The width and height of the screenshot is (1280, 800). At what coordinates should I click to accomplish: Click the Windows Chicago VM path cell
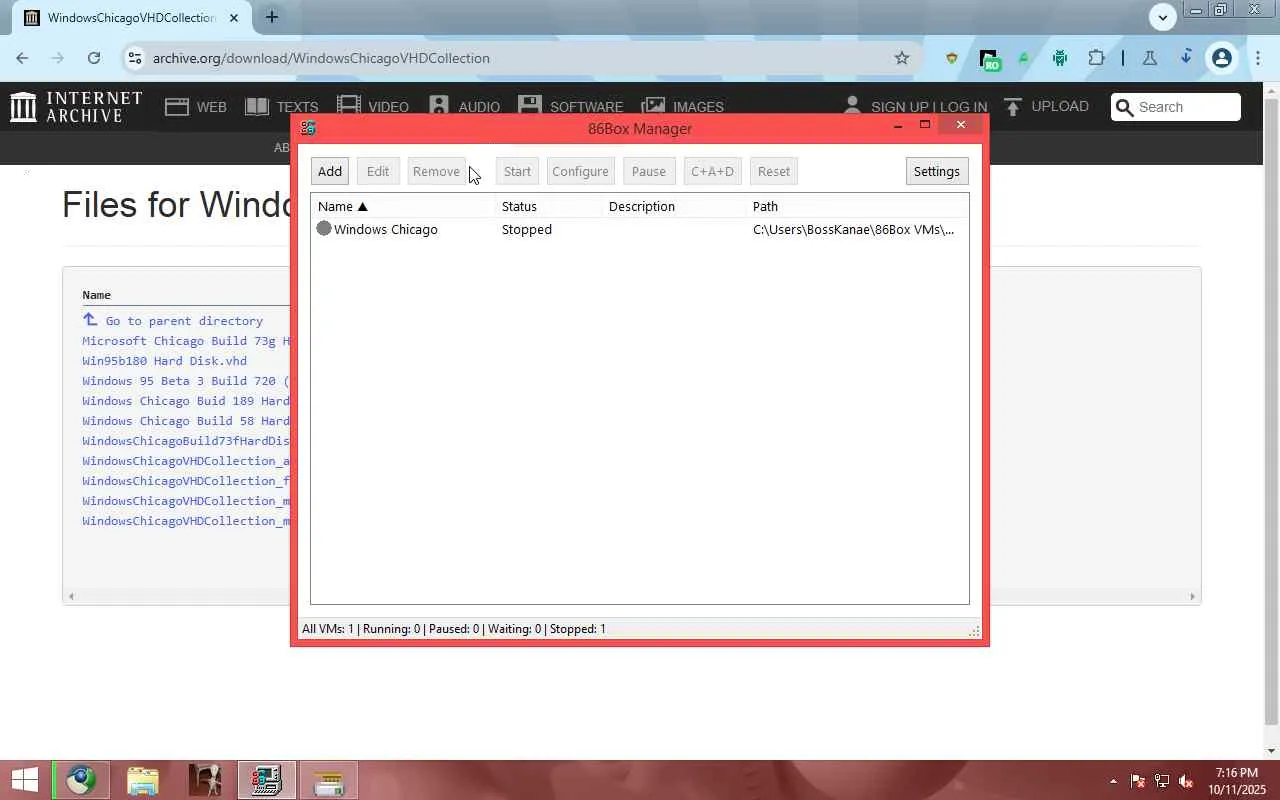(853, 229)
